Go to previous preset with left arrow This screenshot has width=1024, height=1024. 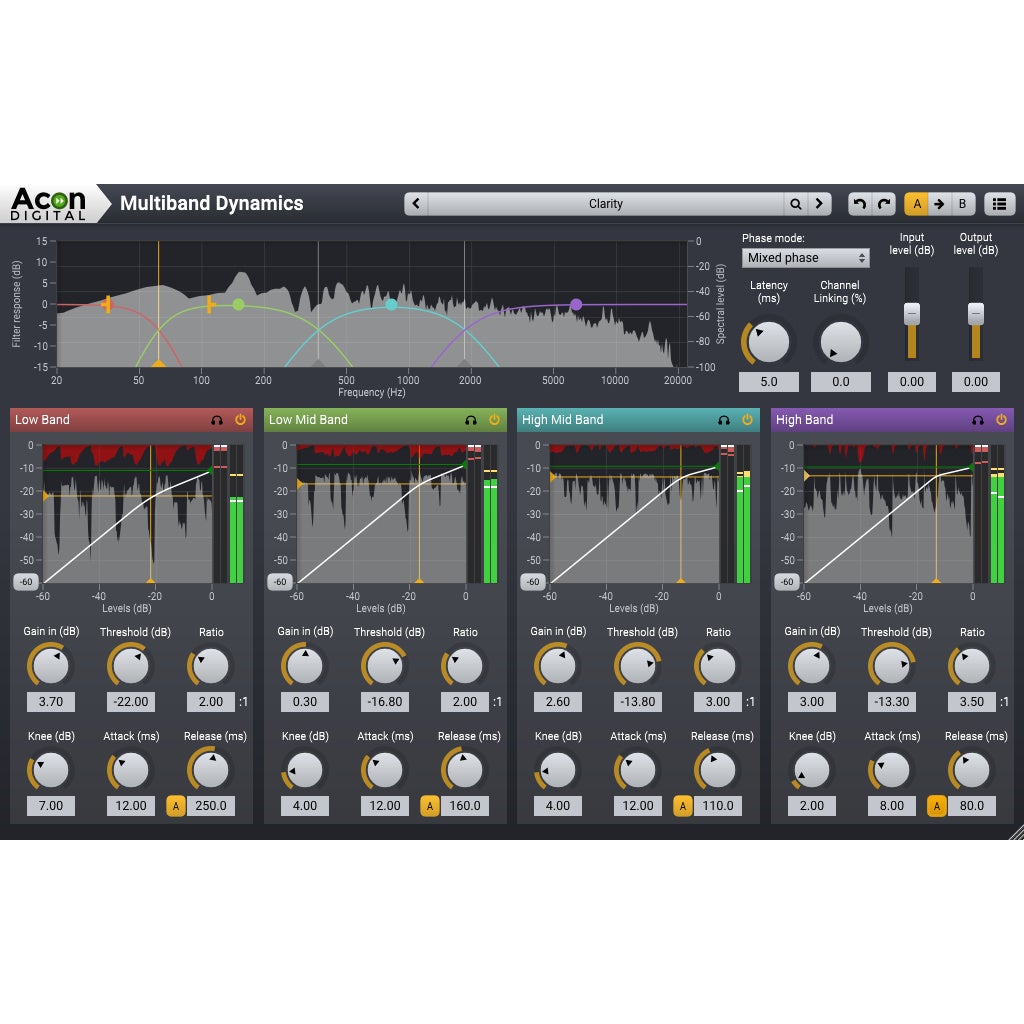(416, 204)
